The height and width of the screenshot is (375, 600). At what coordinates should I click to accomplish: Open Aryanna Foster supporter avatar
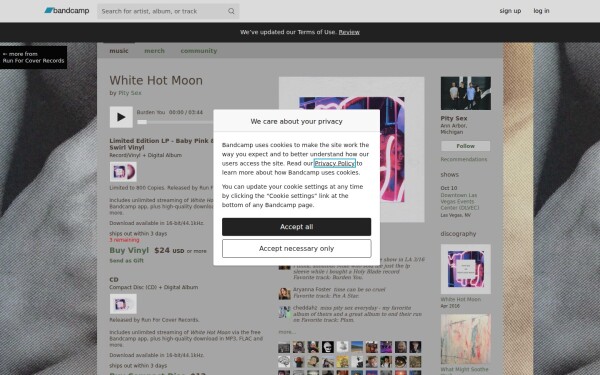[284, 293]
